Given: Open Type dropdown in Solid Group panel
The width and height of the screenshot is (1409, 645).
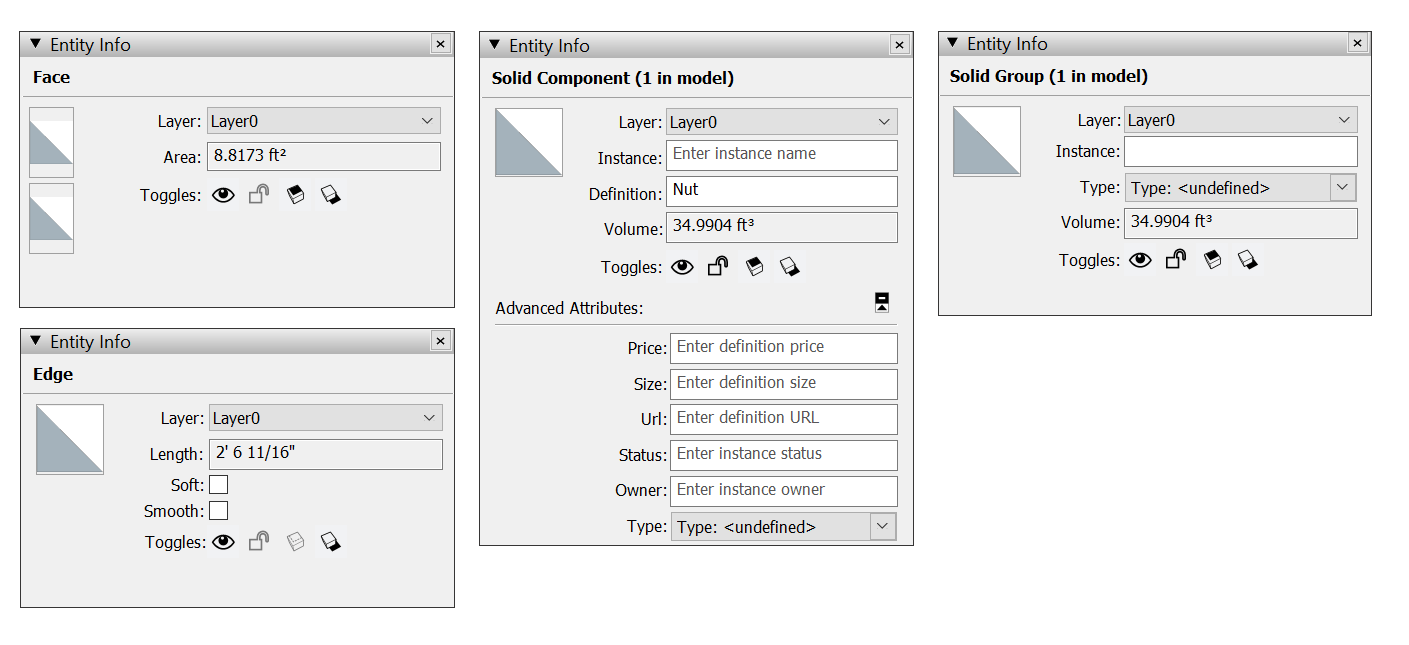Looking at the screenshot, I should pos(1241,187).
